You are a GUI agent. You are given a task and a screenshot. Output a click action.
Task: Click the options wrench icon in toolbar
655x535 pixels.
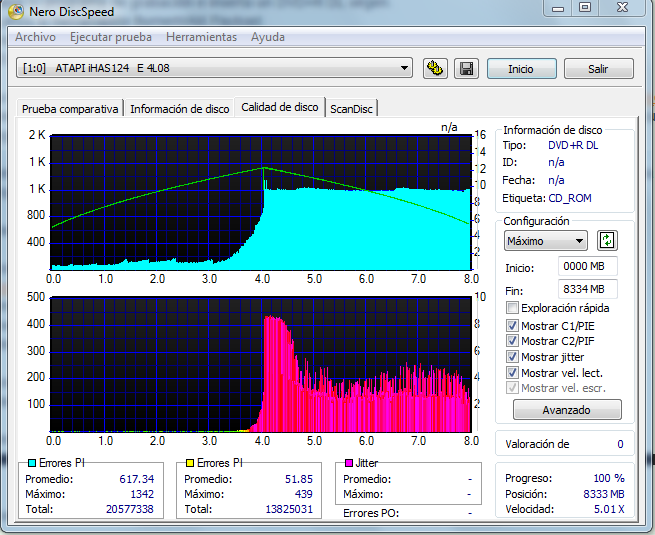click(435, 69)
